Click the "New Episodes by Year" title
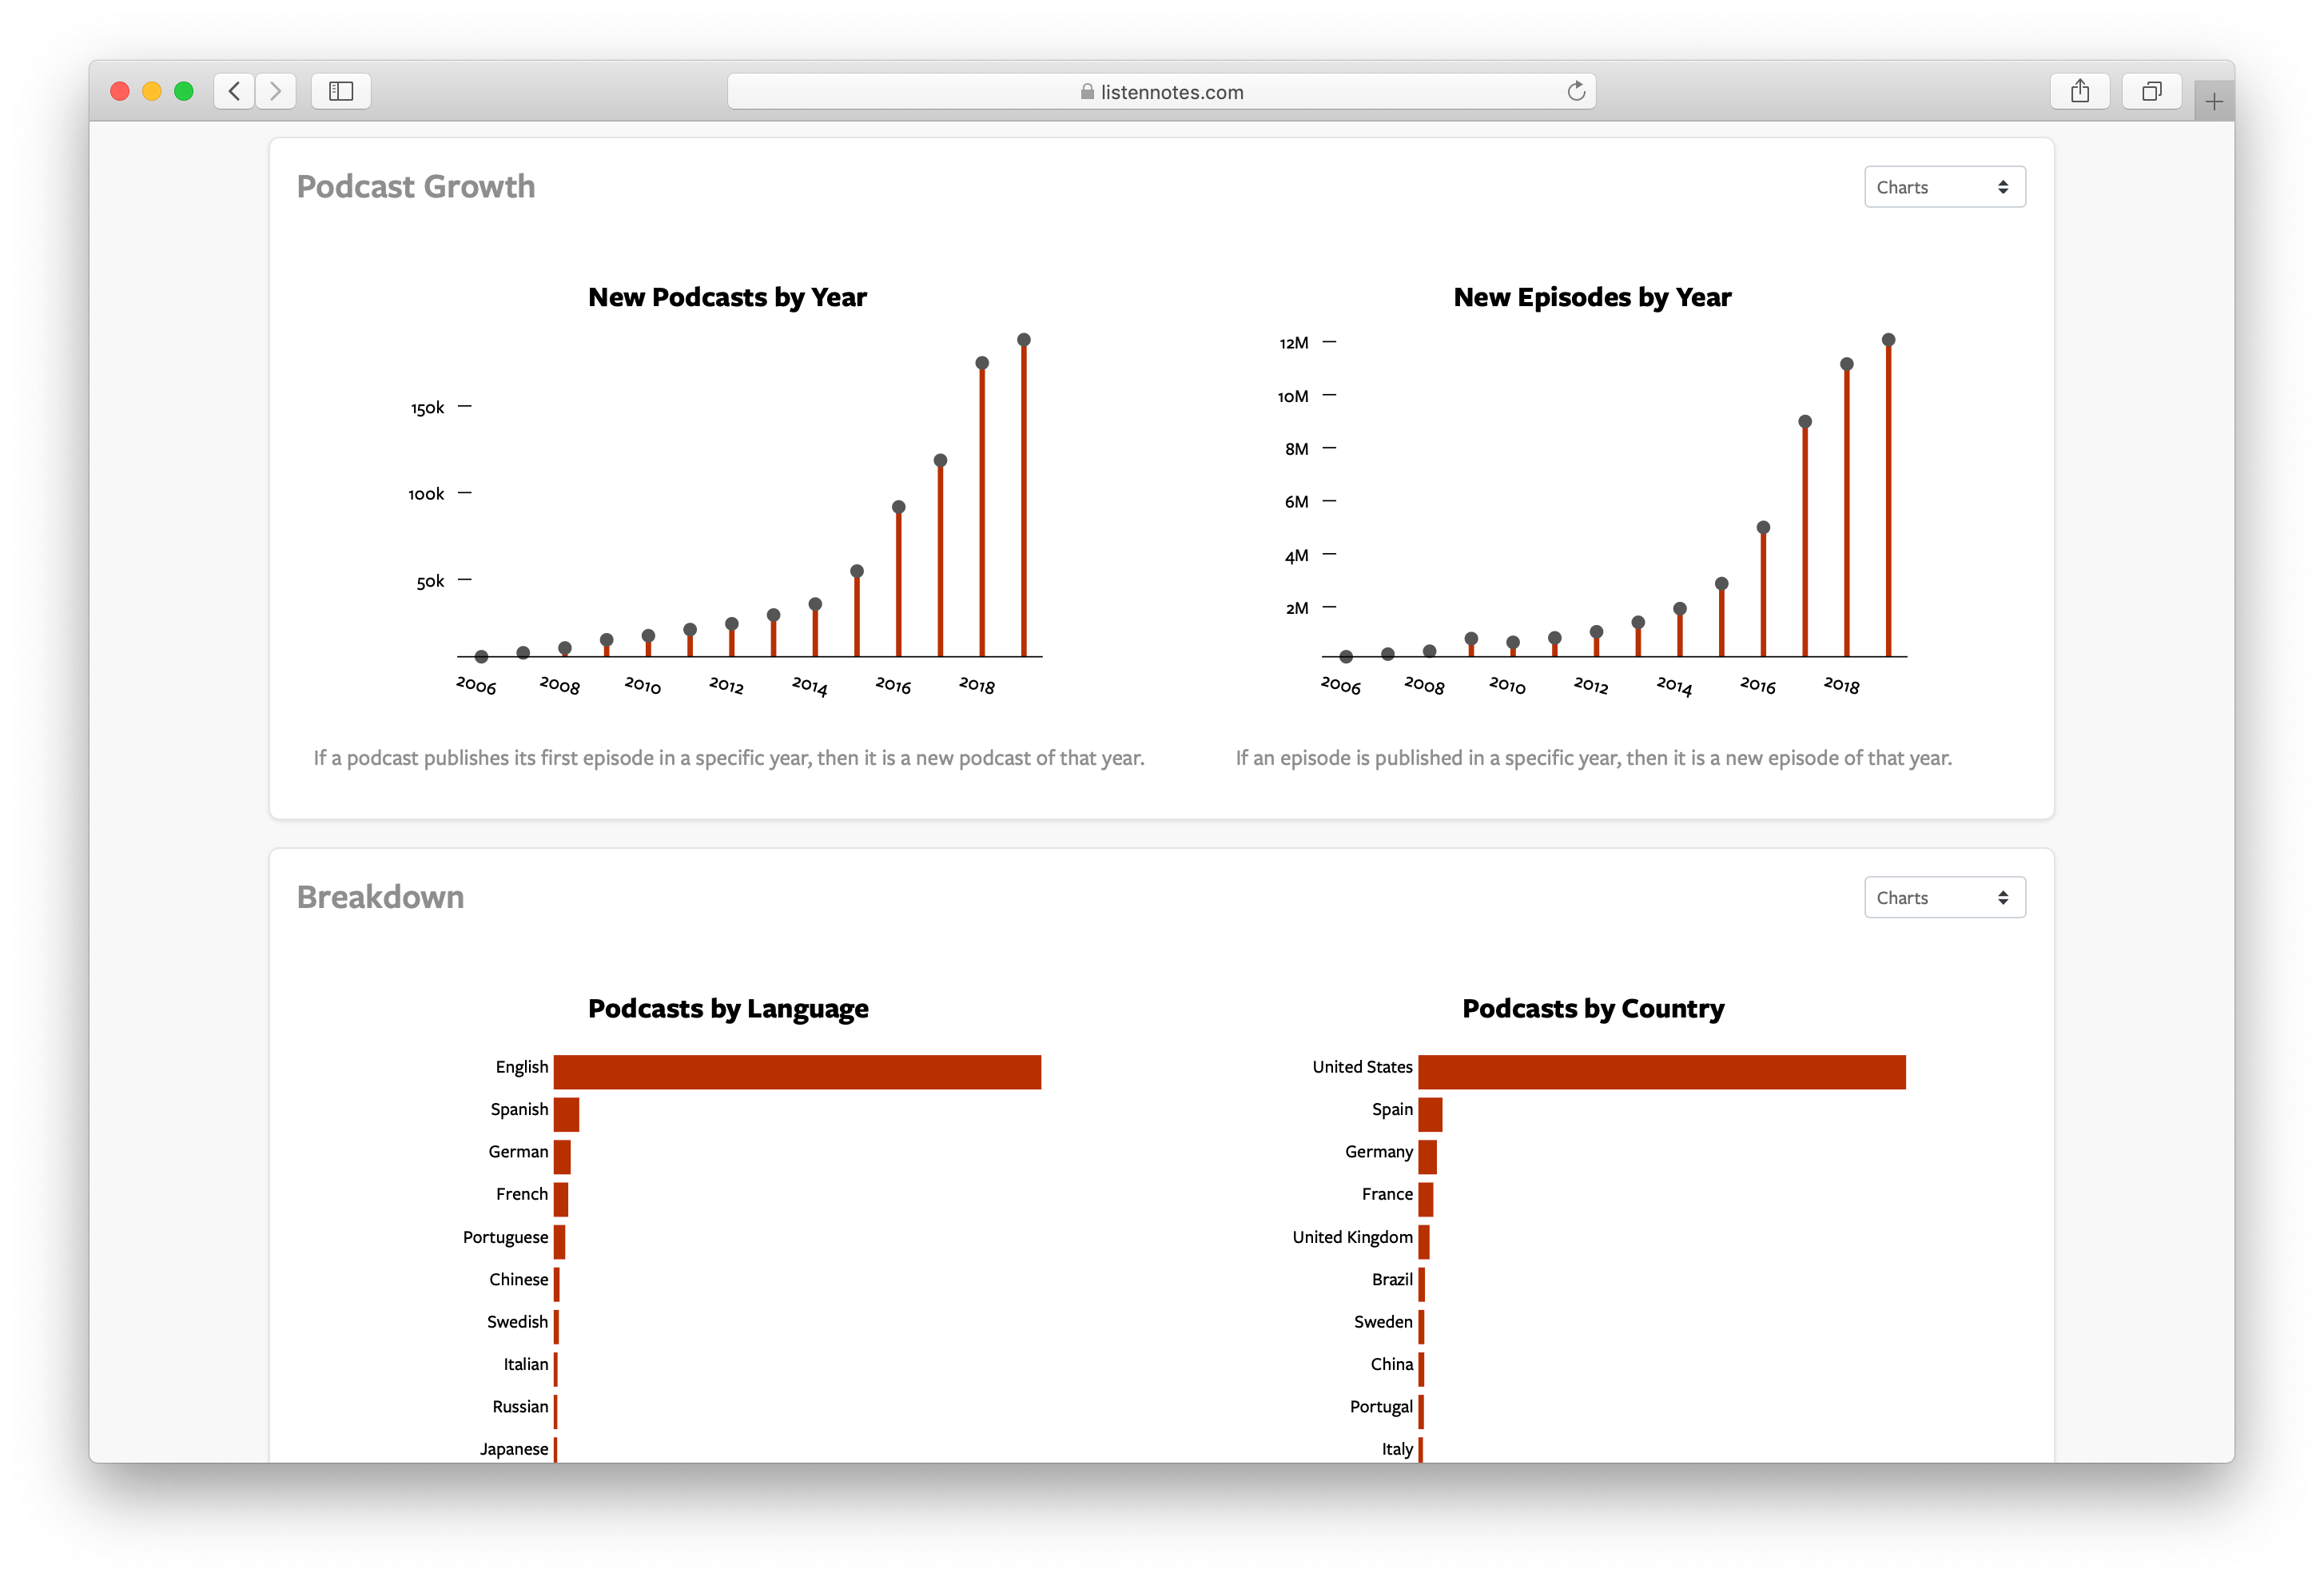 click(1592, 297)
